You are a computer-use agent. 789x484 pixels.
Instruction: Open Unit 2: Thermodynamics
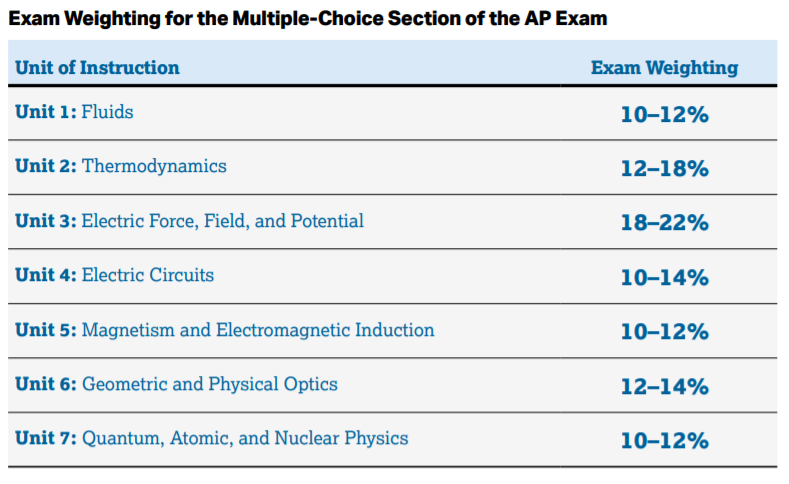(x=121, y=166)
